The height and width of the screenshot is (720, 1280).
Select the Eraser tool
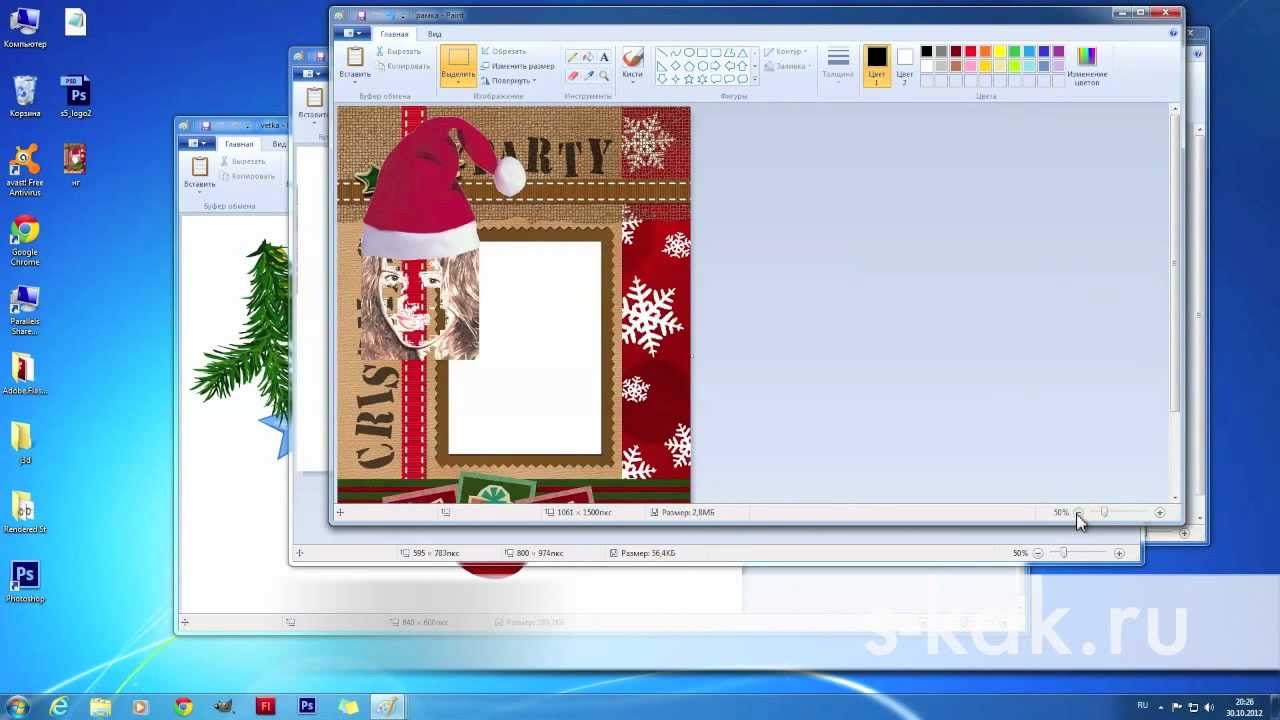pyautogui.click(x=573, y=75)
